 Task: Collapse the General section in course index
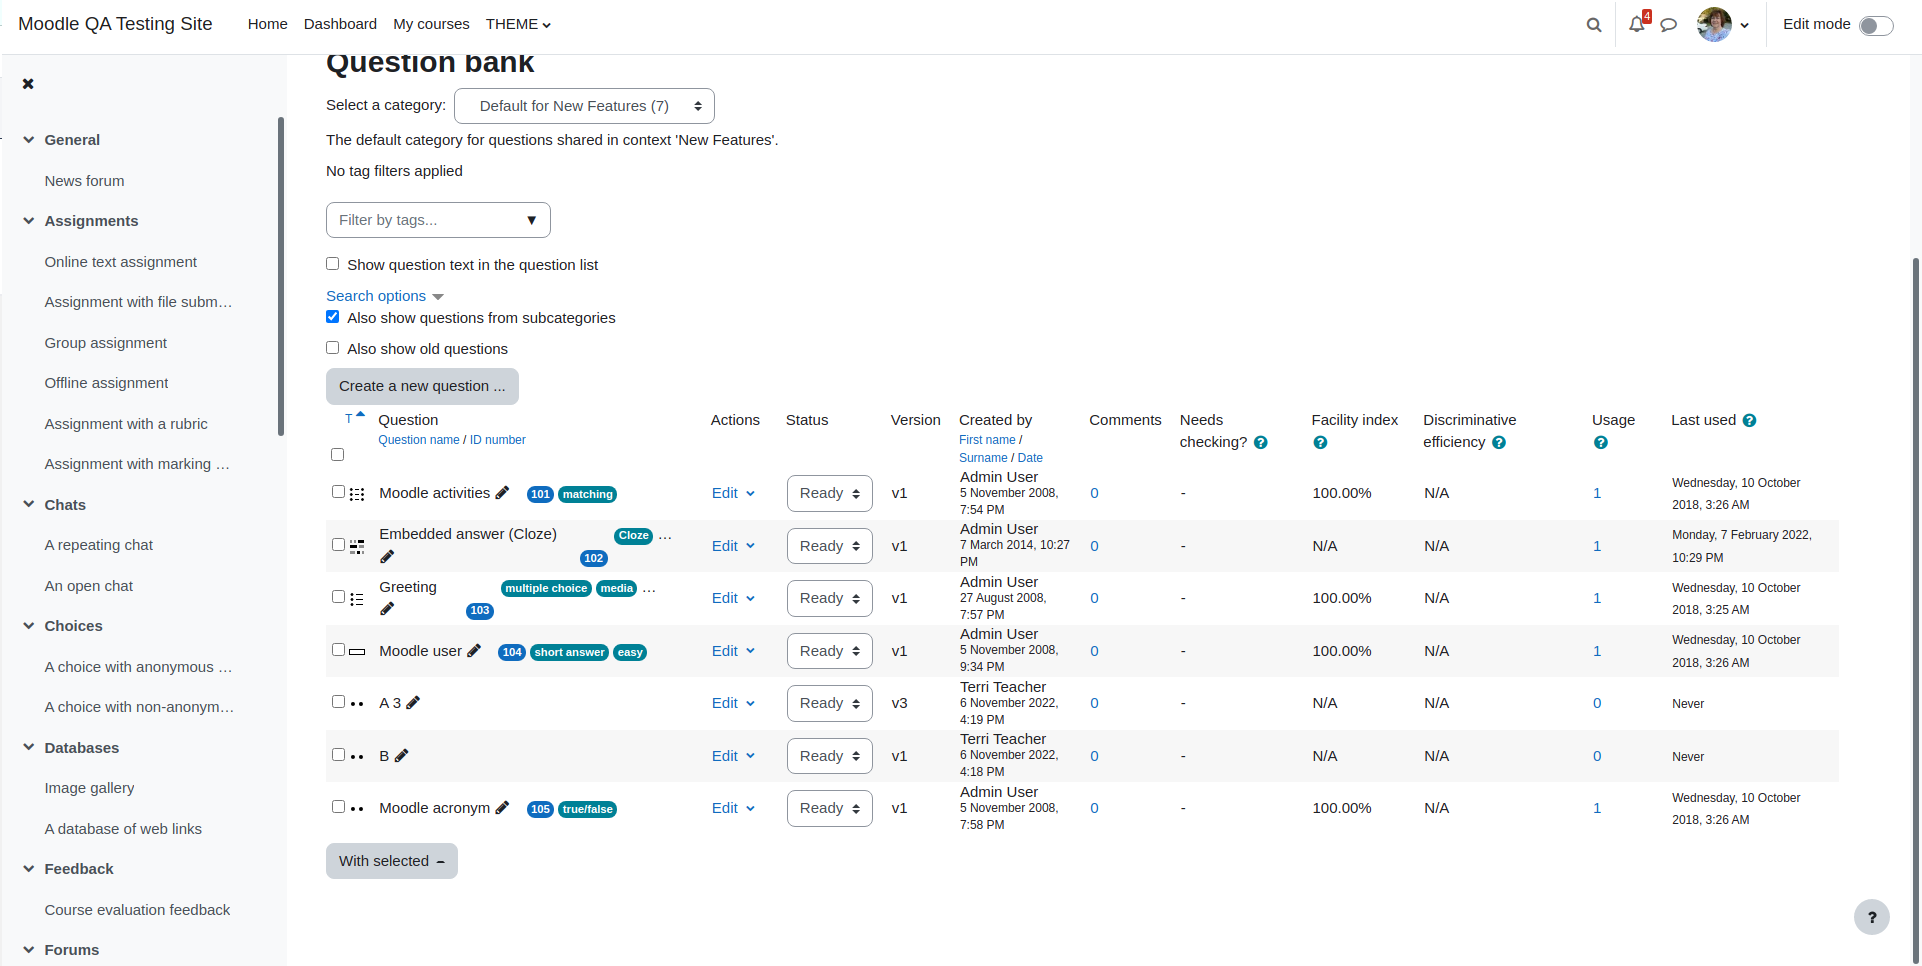29,140
